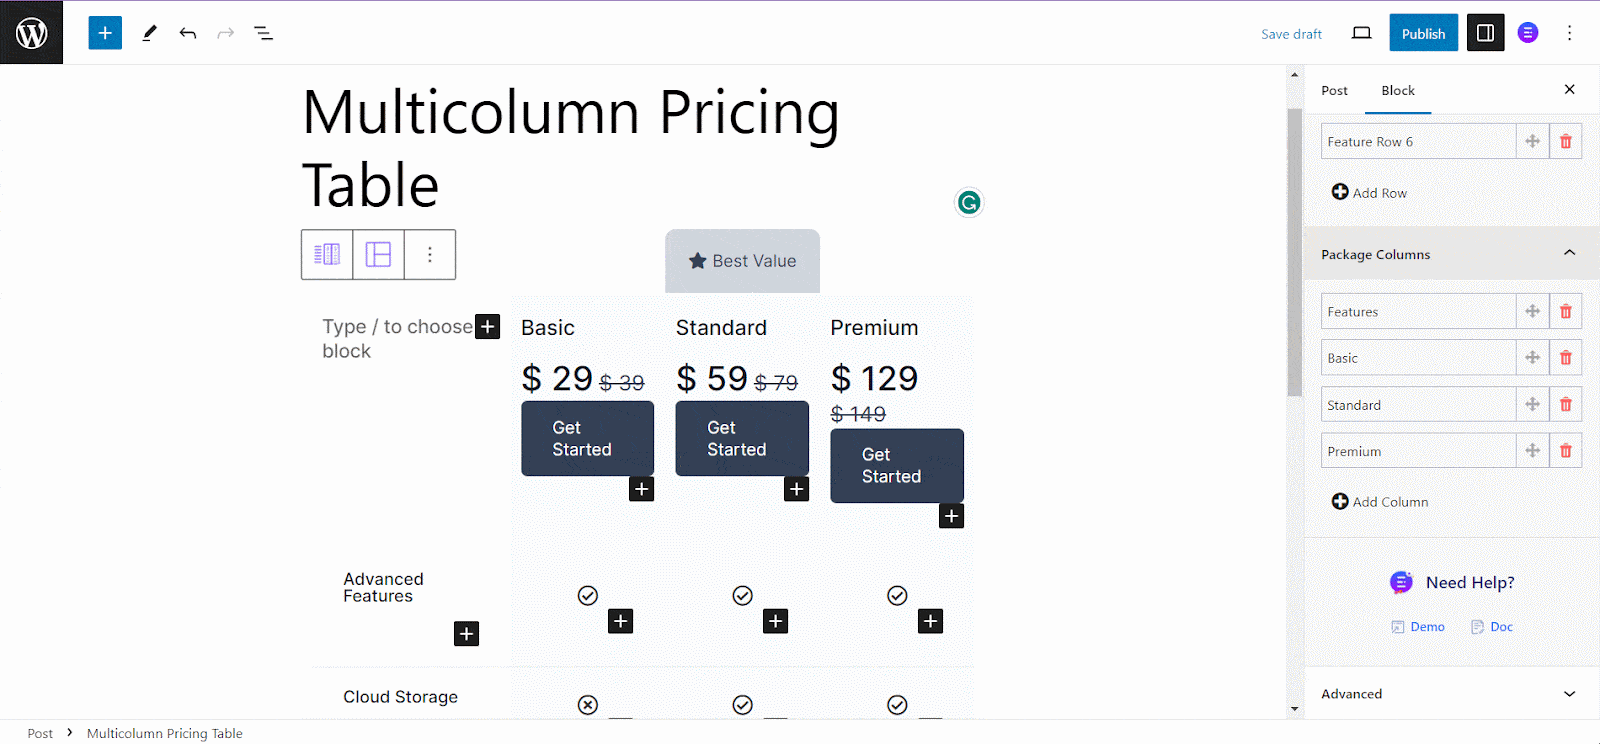Open the block inserter with the plus icon
The height and width of the screenshot is (744, 1600).
(104, 32)
